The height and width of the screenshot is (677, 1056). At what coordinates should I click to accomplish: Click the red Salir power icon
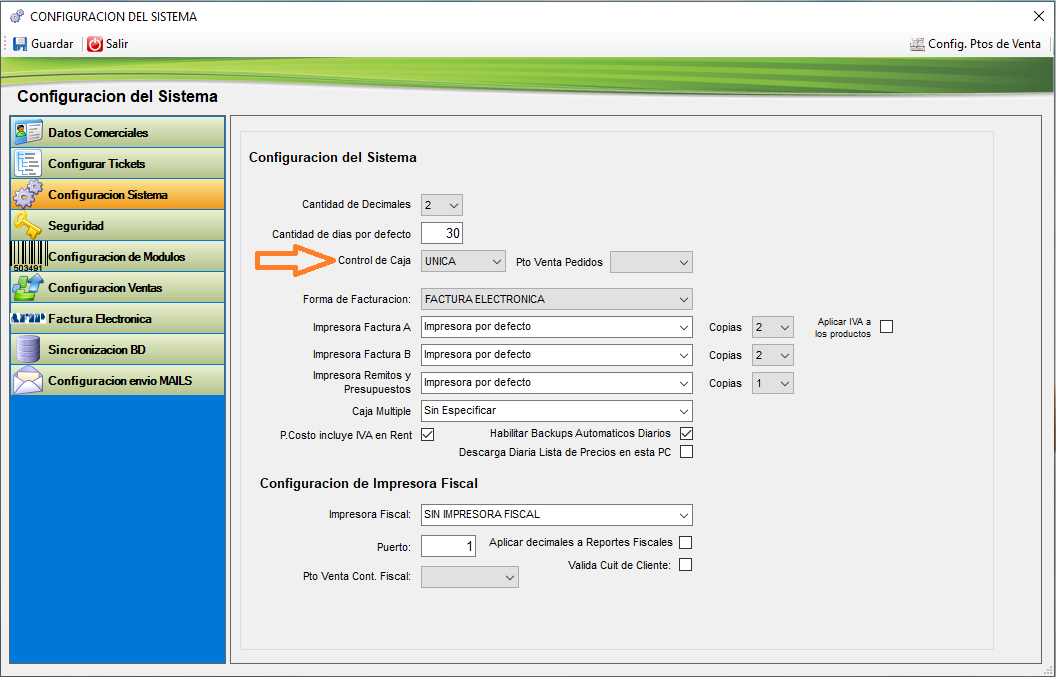[x=95, y=44]
